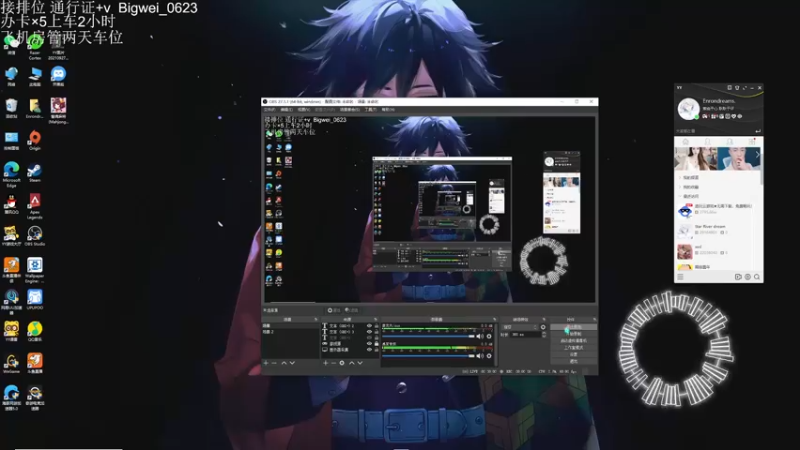Move selected scene up with chevron in OBS
The image size is (800, 450).
click(284, 363)
